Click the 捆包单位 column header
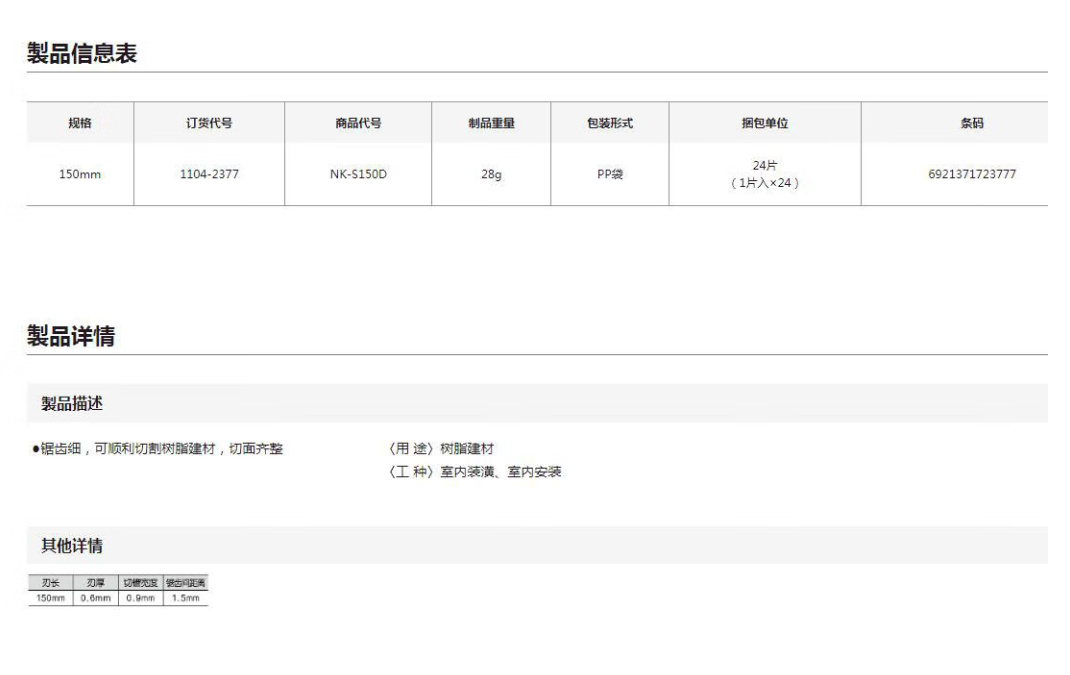Image resolution: width=1070 pixels, height=675 pixels. coord(765,123)
